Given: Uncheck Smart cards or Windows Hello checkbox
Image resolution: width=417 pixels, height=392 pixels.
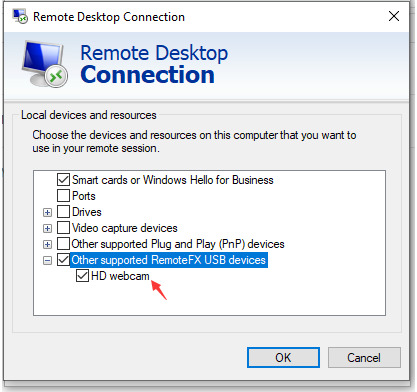Looking at the screenshot, I should pos(63,179).
